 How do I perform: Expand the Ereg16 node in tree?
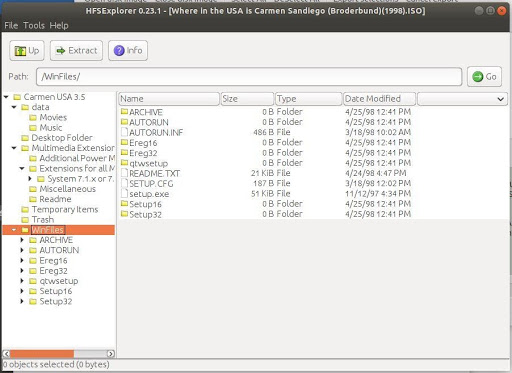pos(22,261)
